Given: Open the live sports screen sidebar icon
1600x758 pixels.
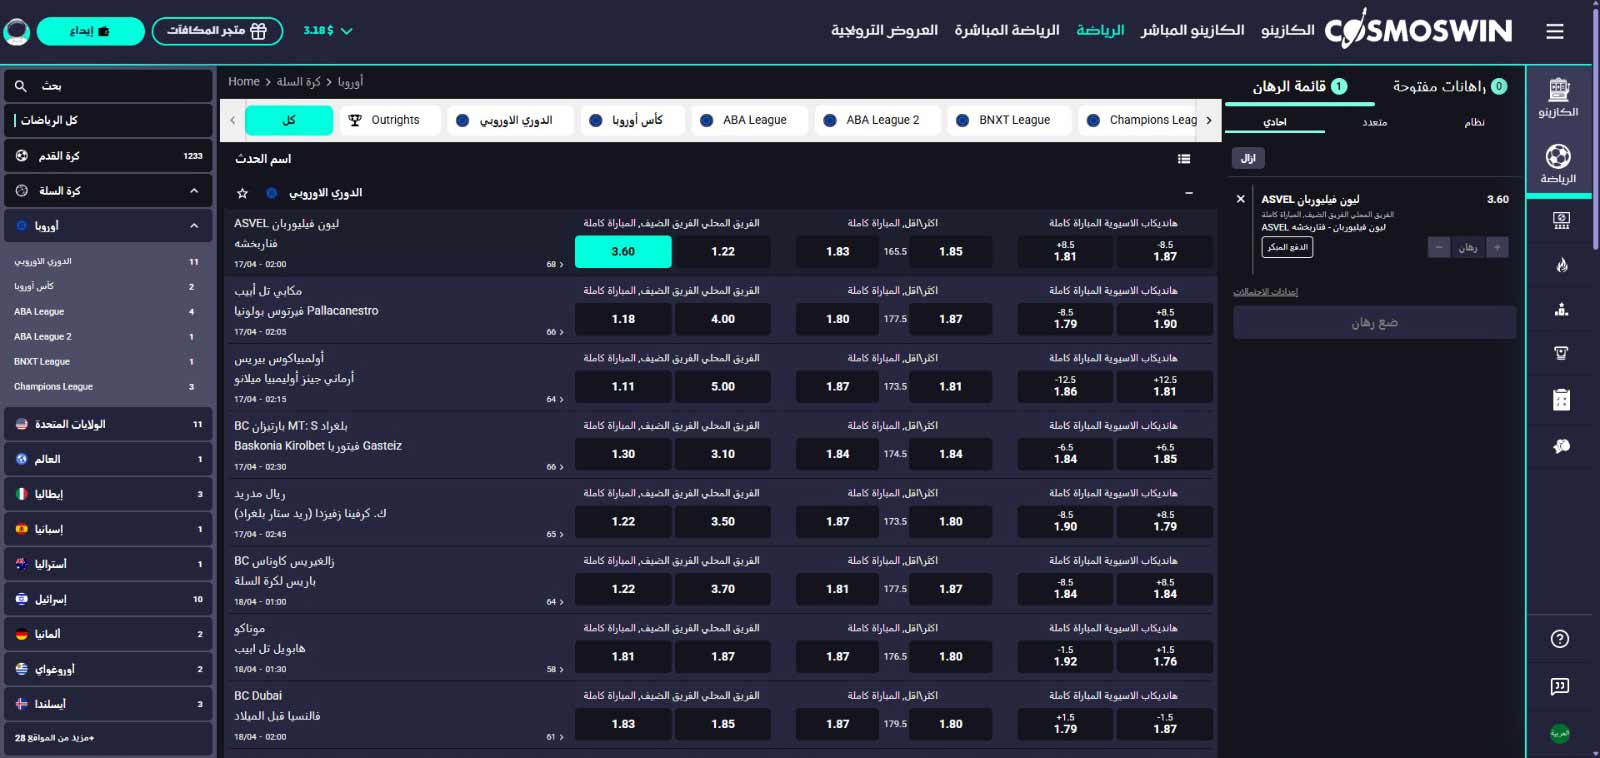Looking at the screenshot, I should click(1561, 221).
